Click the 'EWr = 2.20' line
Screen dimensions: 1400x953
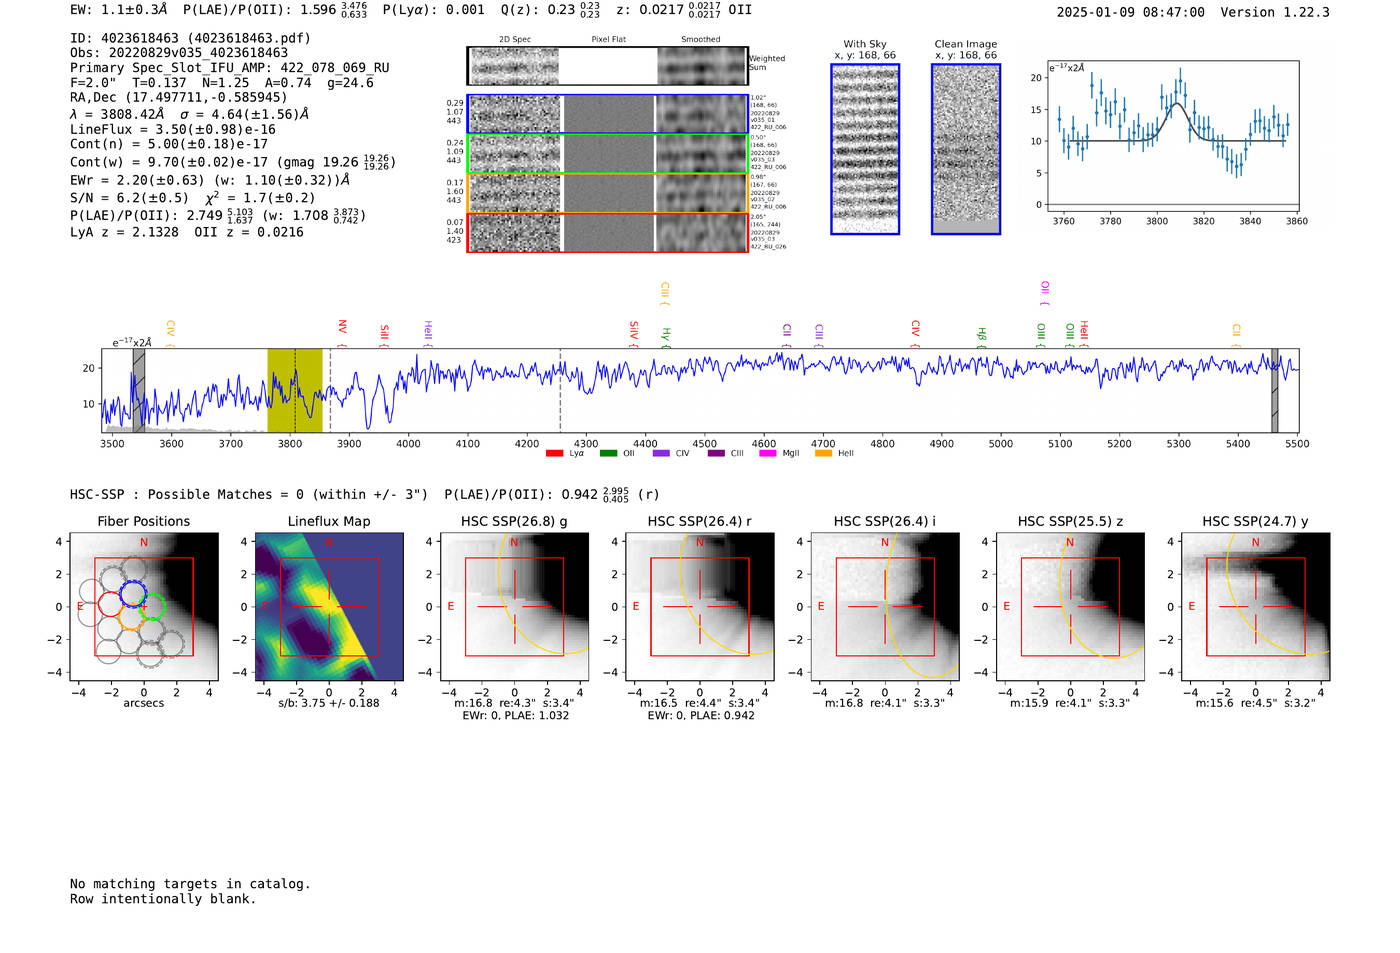tap(210, 180)
